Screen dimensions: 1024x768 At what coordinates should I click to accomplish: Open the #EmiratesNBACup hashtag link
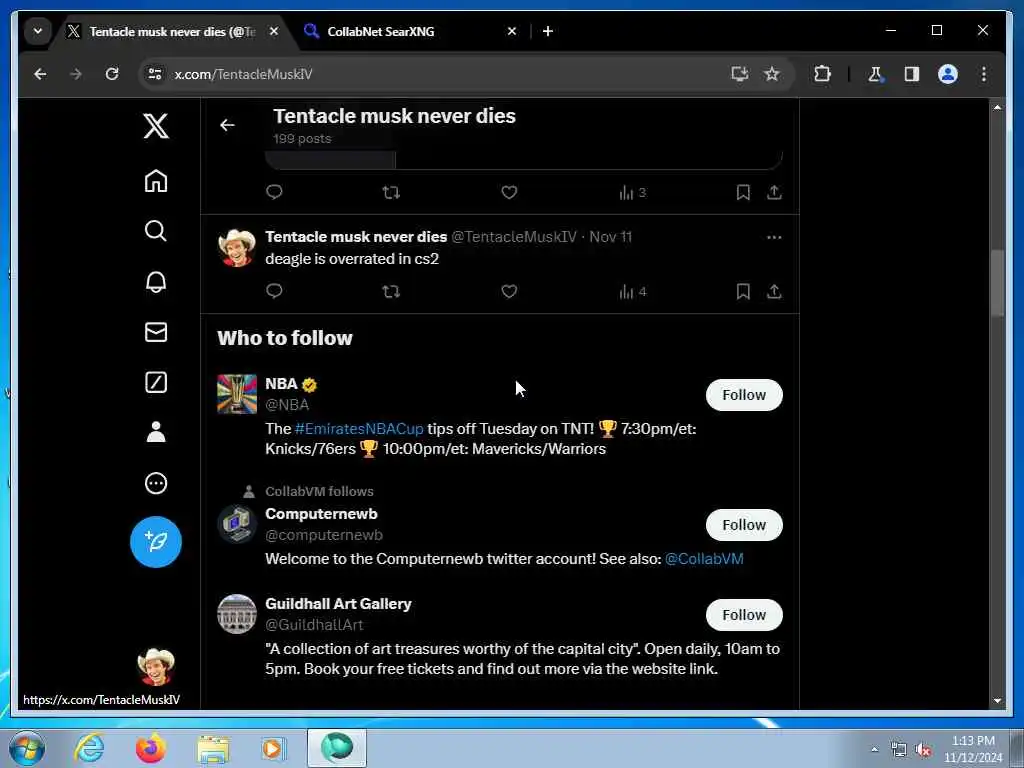[x=359, y=429]
